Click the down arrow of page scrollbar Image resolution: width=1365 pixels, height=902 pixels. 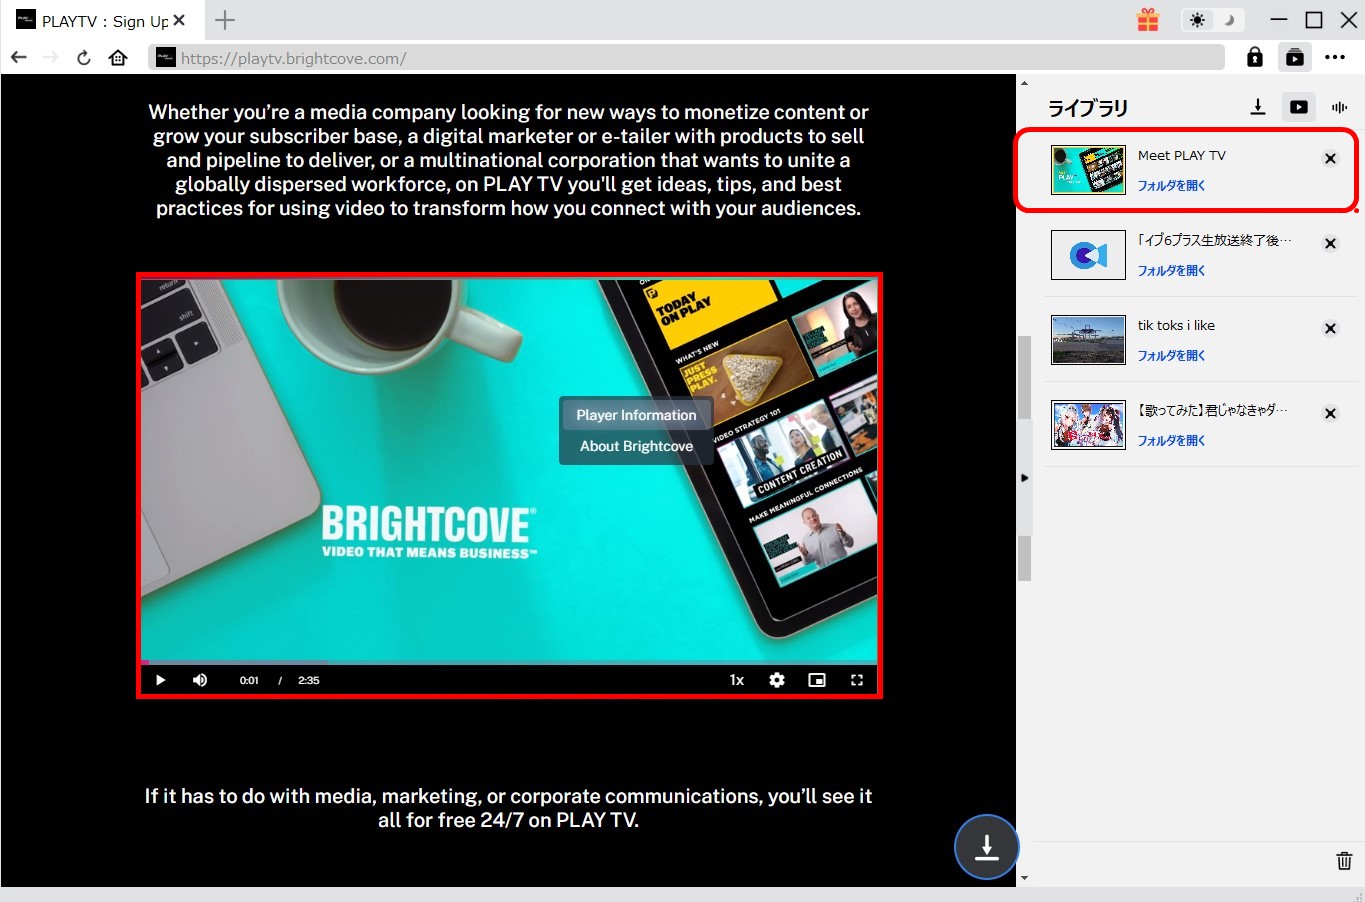point(1024,878)
